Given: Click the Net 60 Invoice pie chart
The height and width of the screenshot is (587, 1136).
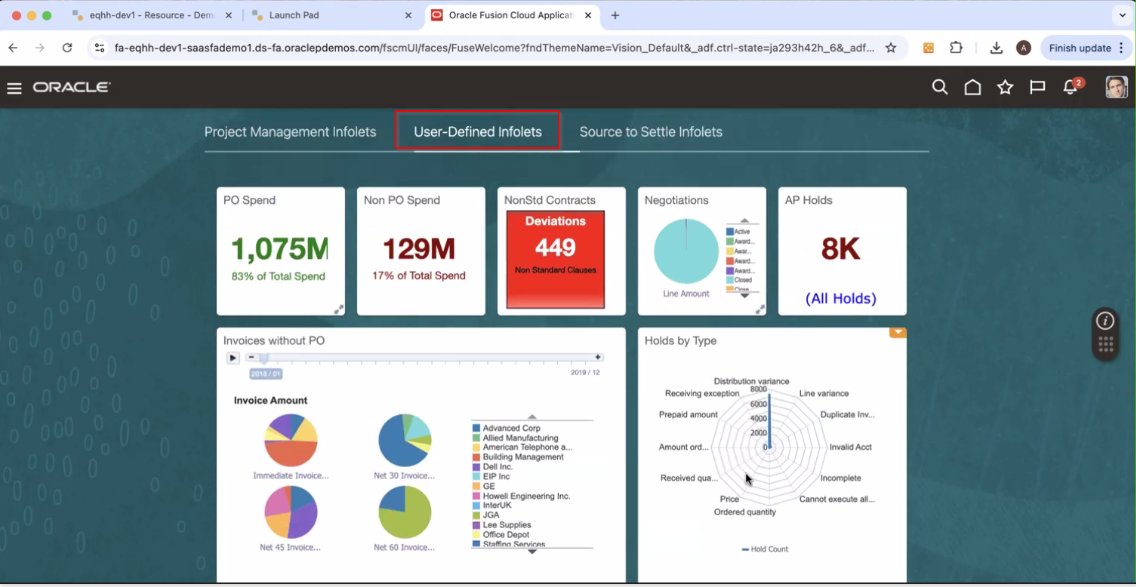Looking at the screenshot, I should pos(405,512).
